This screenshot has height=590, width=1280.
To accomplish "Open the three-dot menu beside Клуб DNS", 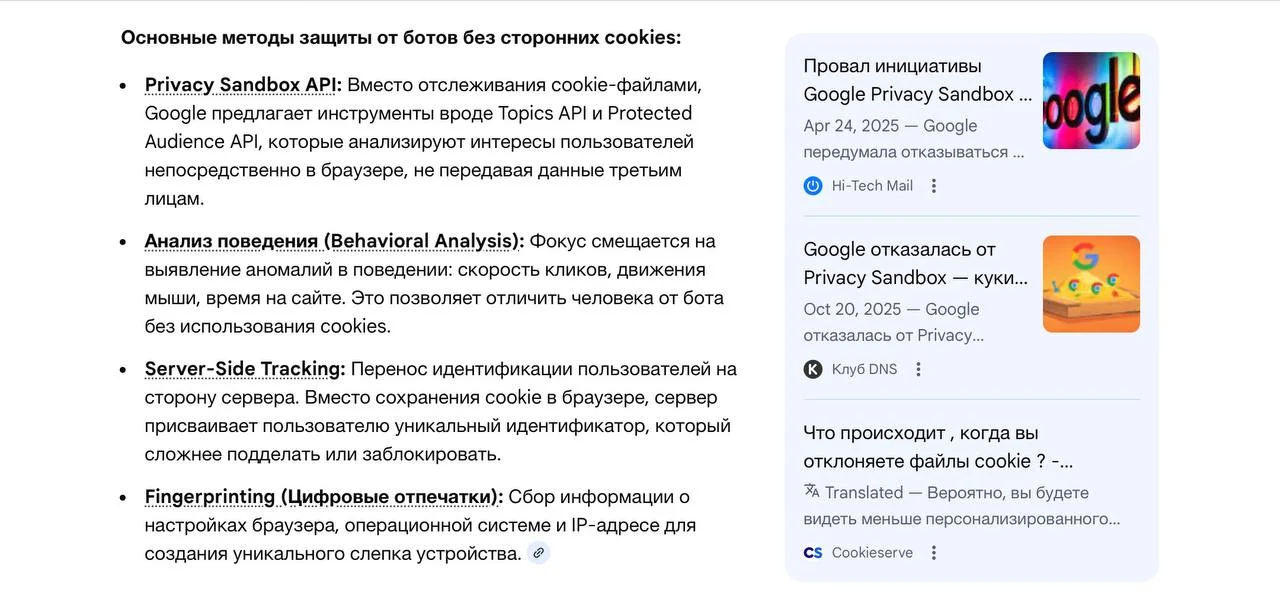I will (918, 369).
